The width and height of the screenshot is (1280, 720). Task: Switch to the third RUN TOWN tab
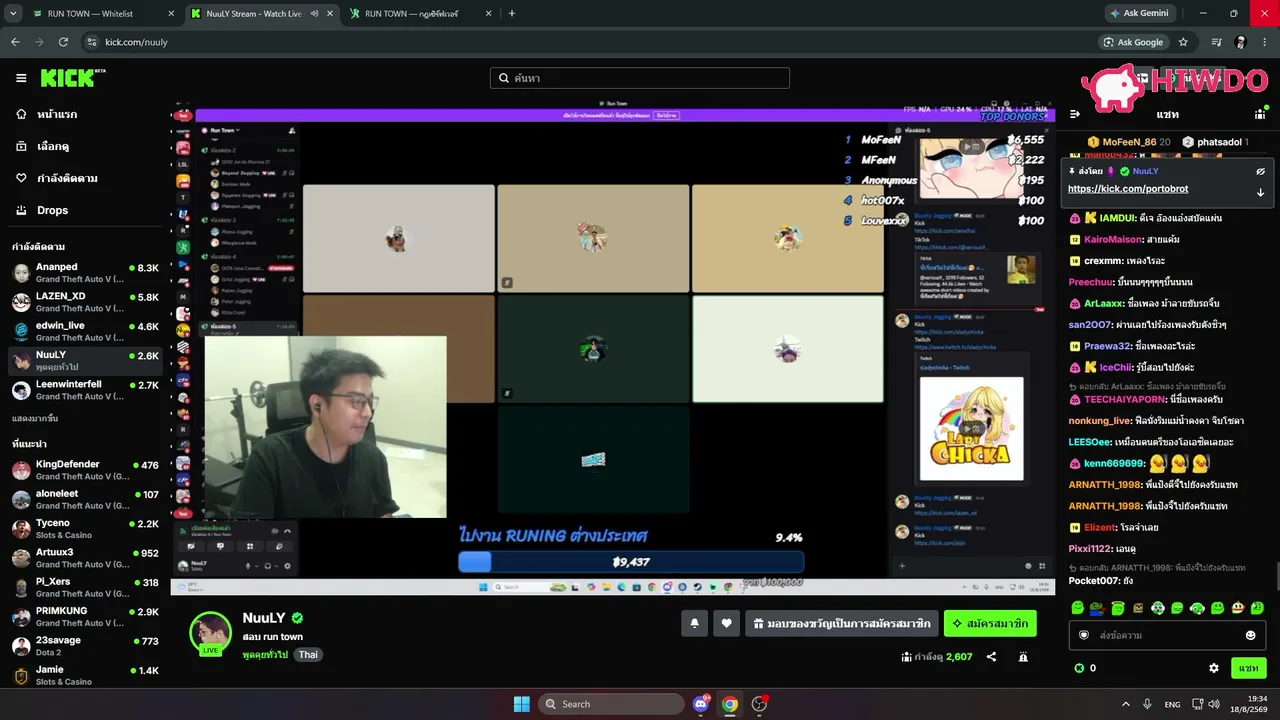click(420, 14)
